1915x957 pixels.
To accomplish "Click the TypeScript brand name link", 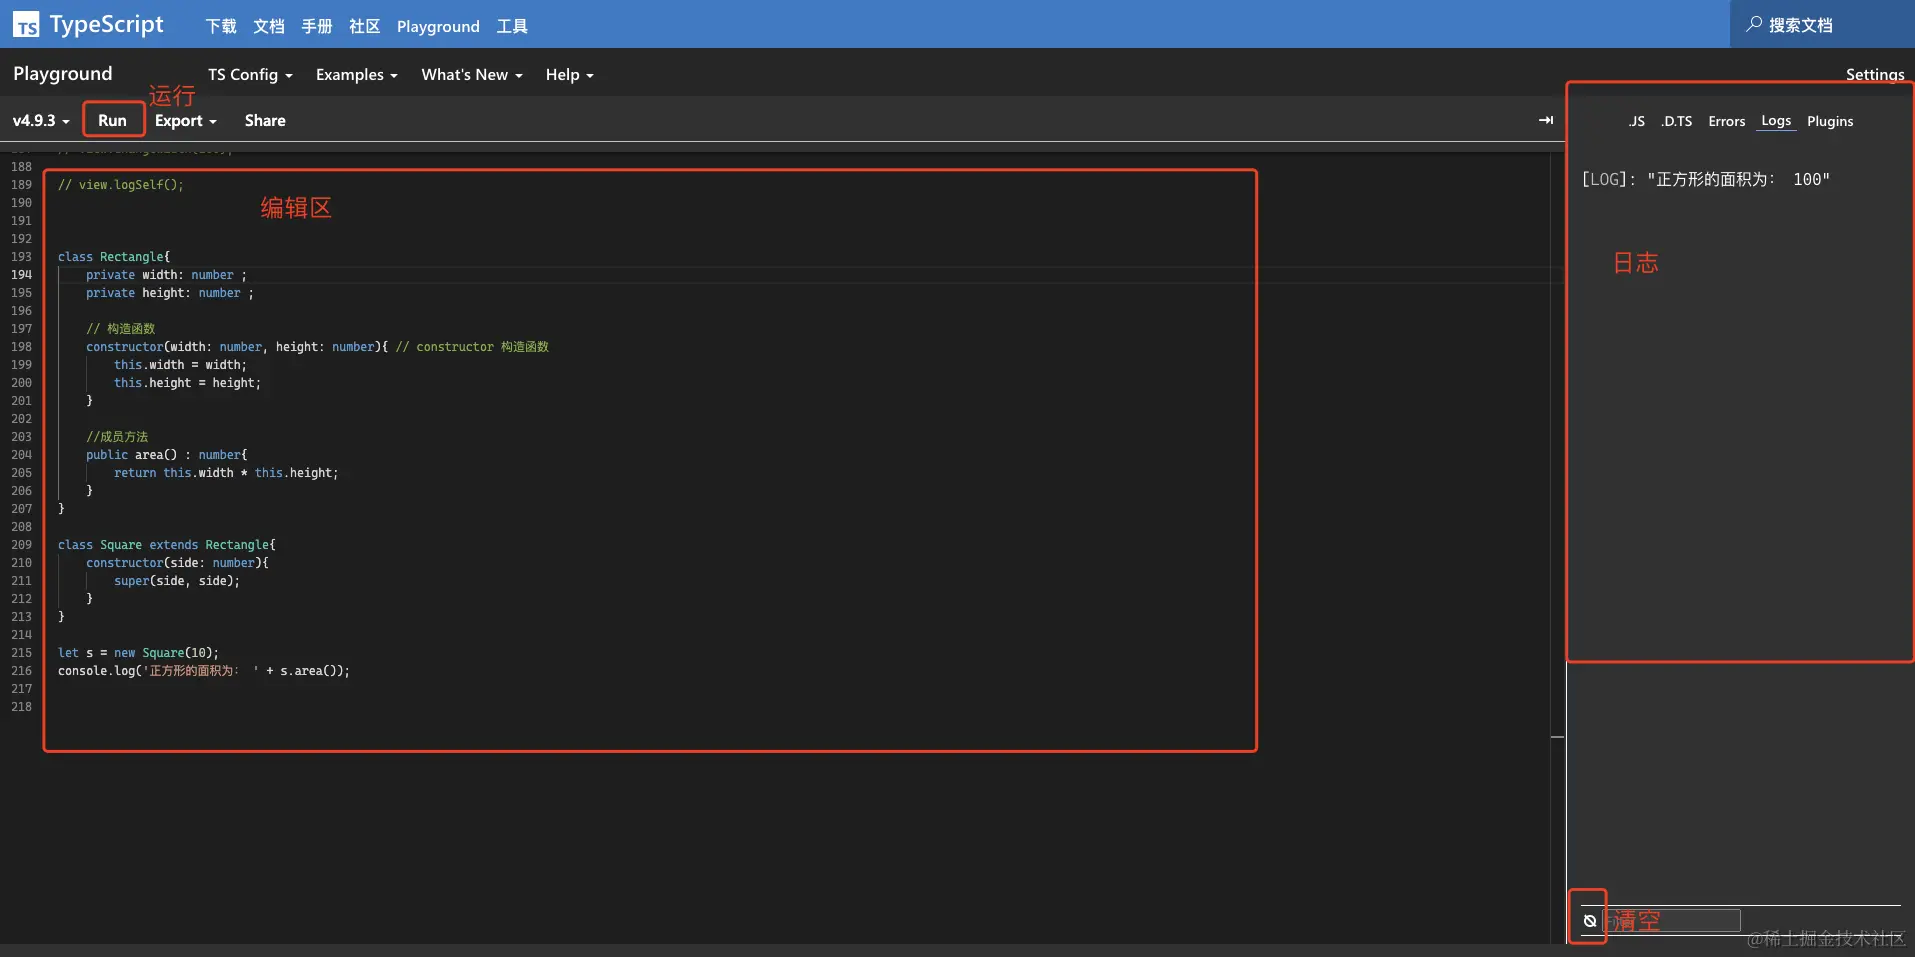I will [x=106, y=24].
